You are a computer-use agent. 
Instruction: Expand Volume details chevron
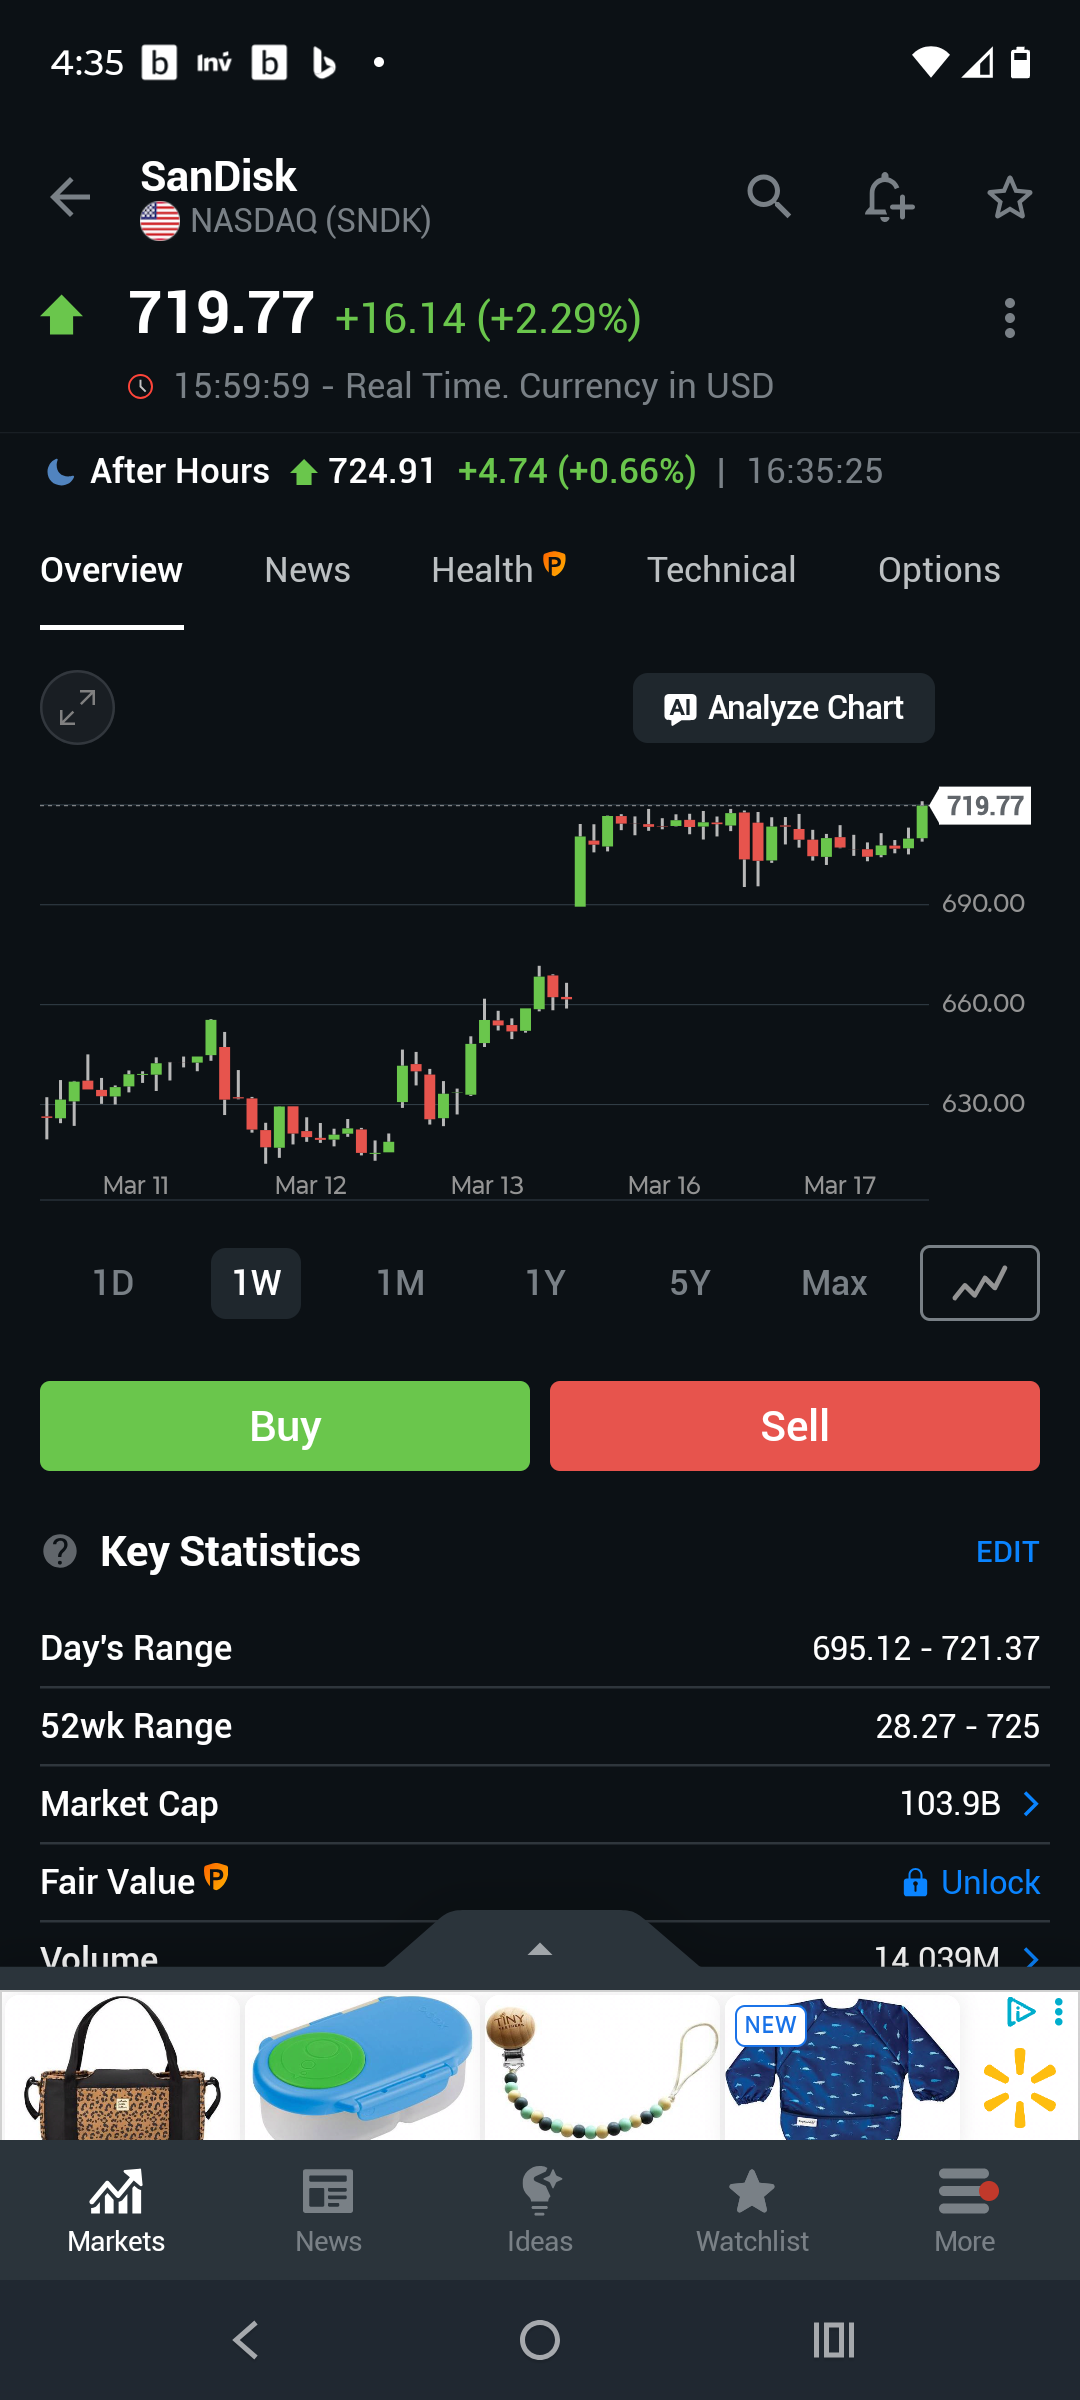(x=1031, y=1956)
